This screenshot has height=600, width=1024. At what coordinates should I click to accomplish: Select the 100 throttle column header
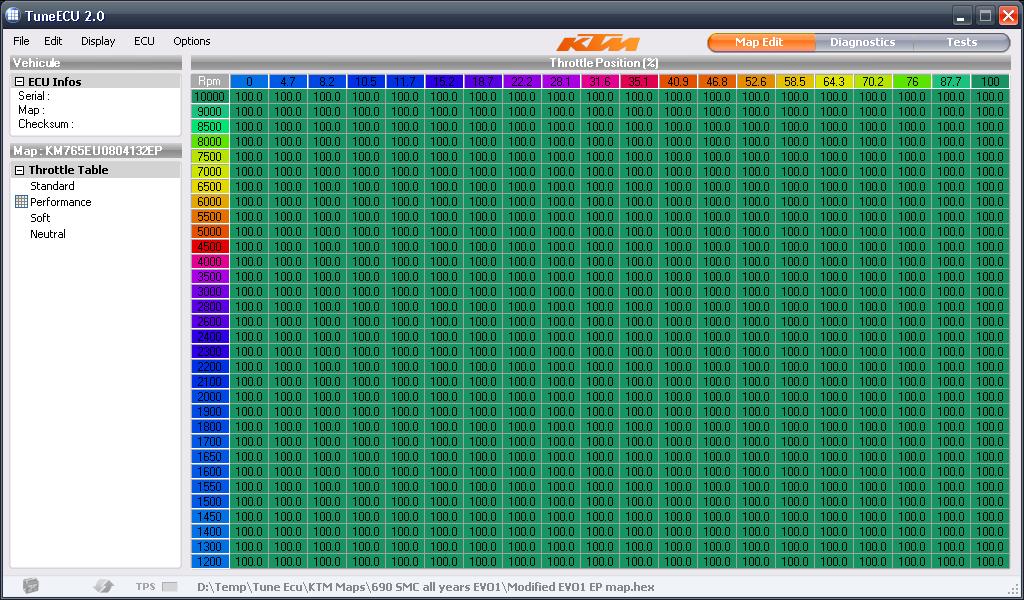[990, 82]
